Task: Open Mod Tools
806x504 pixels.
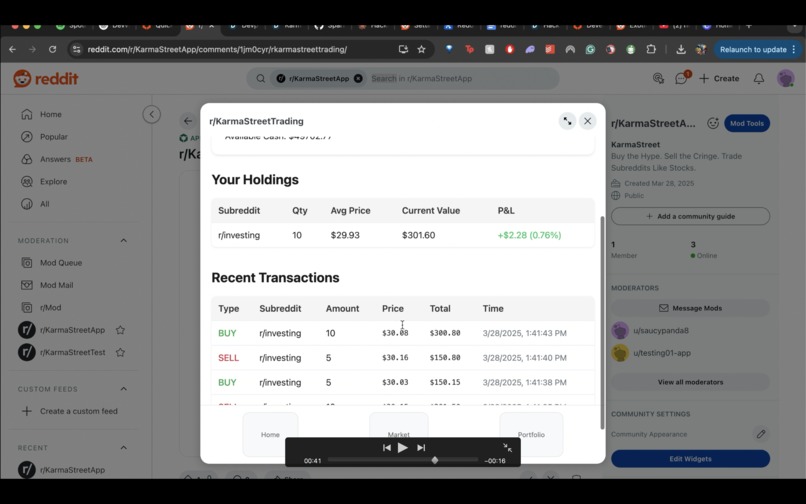Action: point(747,123)
